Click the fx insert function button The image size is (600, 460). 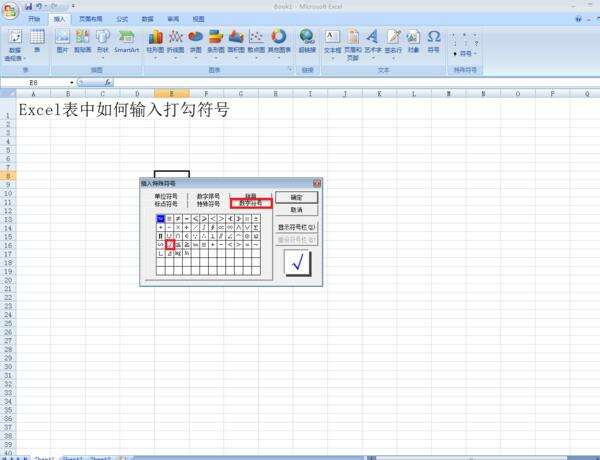108,82
